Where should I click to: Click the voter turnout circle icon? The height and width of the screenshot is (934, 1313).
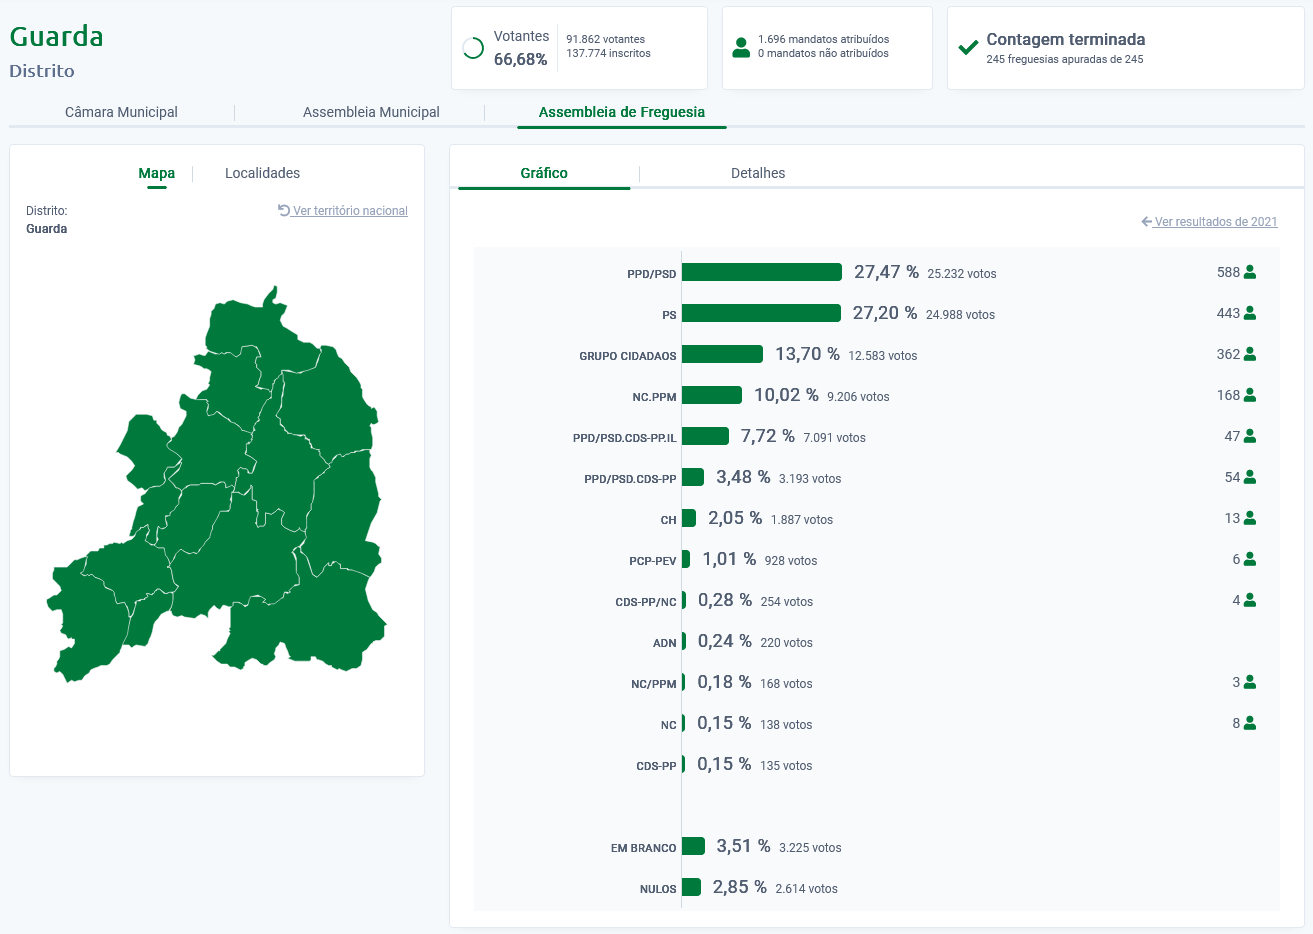[x=474, y=48]
